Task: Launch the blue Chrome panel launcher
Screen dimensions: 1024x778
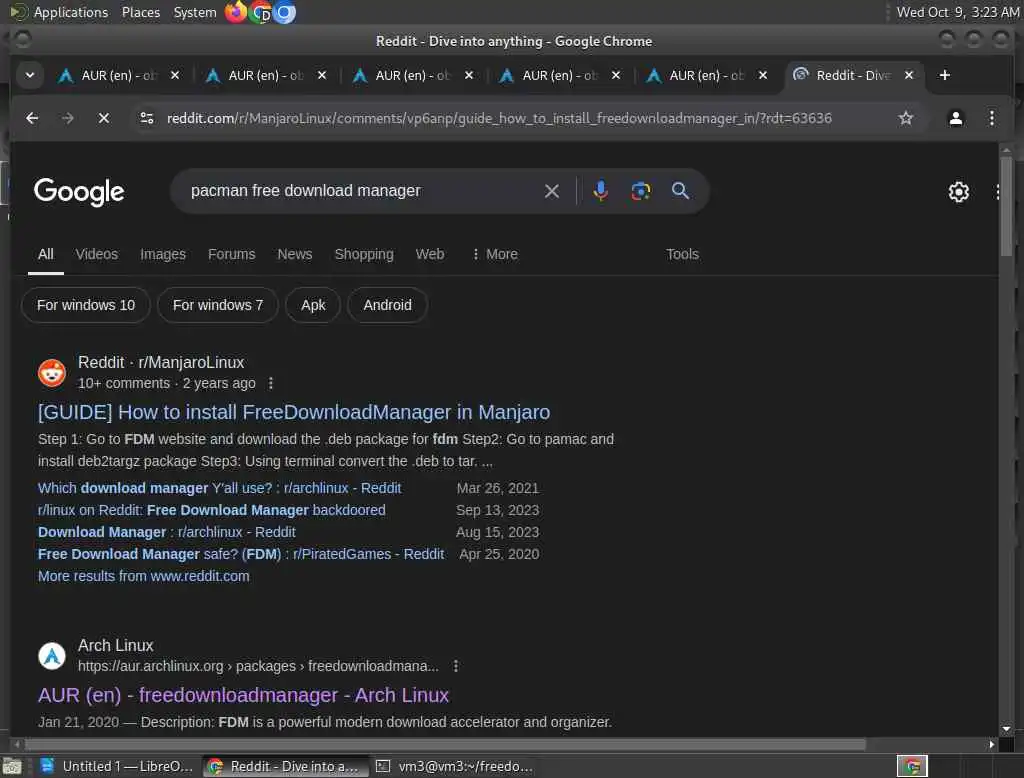Action: (x=284, y=12)
